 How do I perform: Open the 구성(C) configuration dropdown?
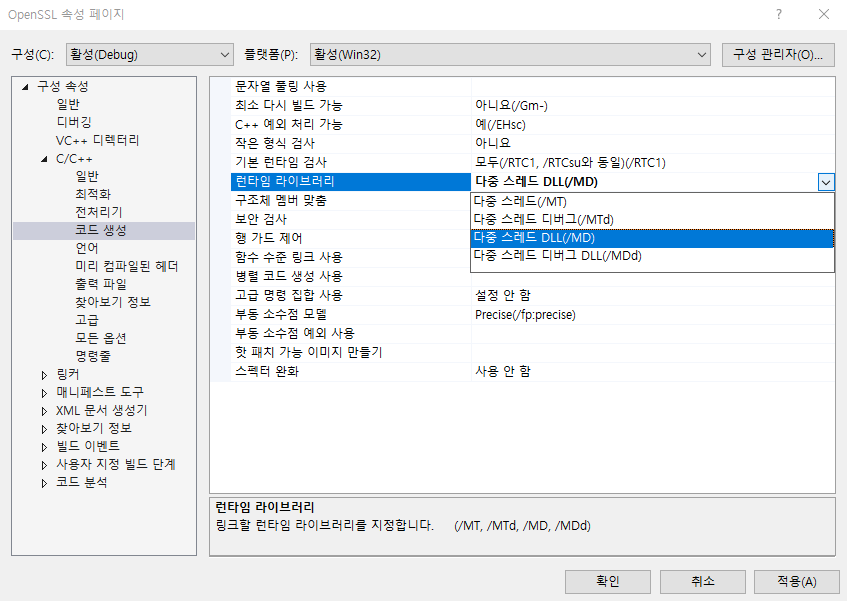[150, 55]
